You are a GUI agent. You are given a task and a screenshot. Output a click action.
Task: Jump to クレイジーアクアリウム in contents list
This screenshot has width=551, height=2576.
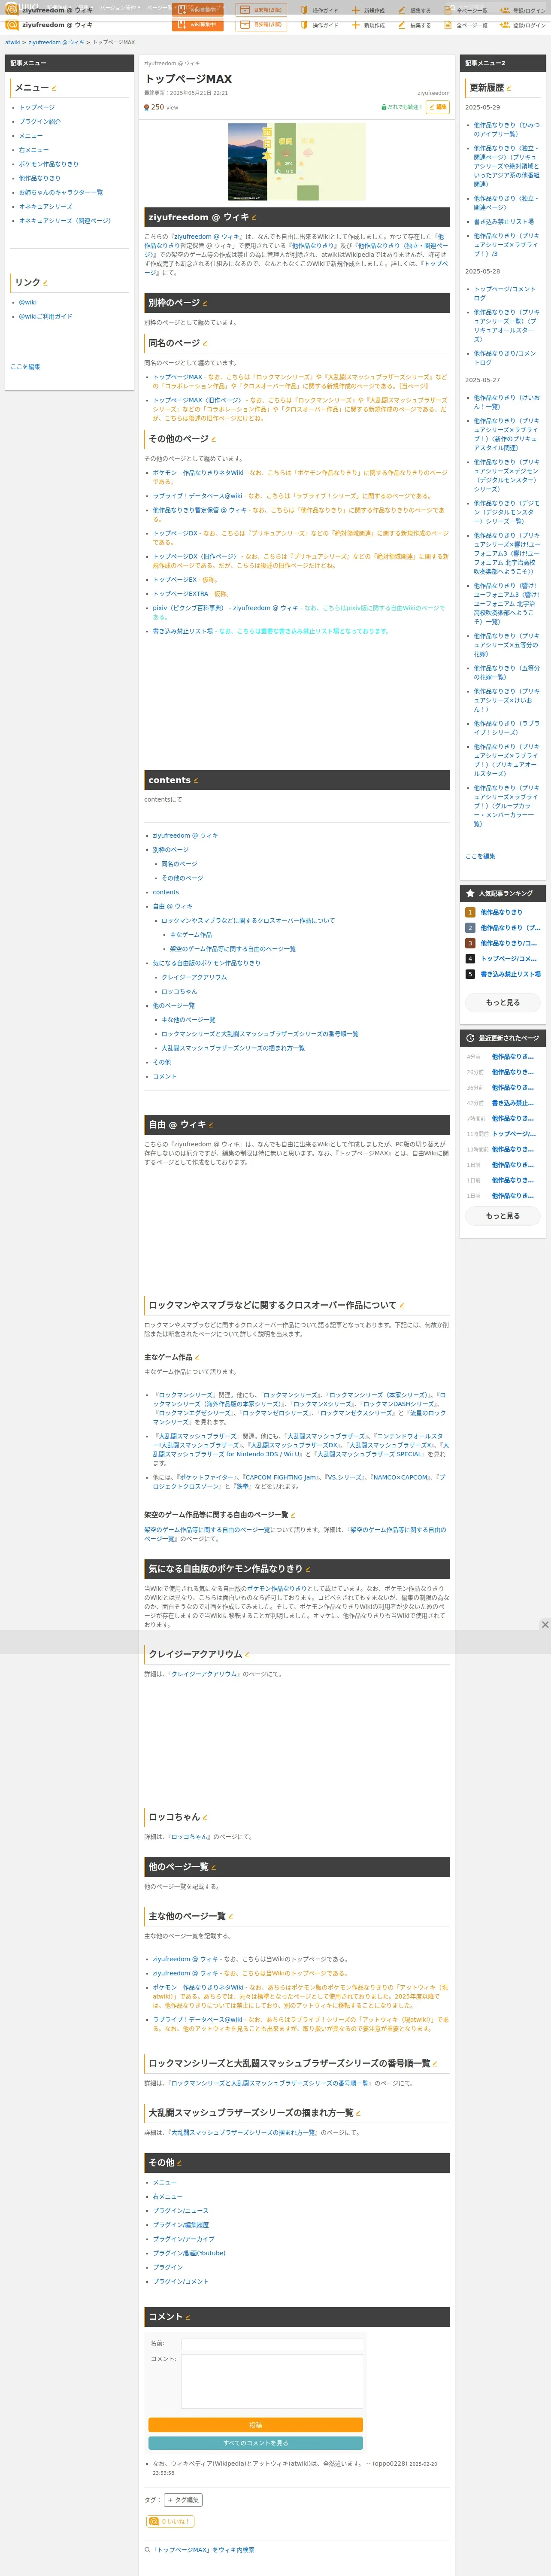point(194,977)
